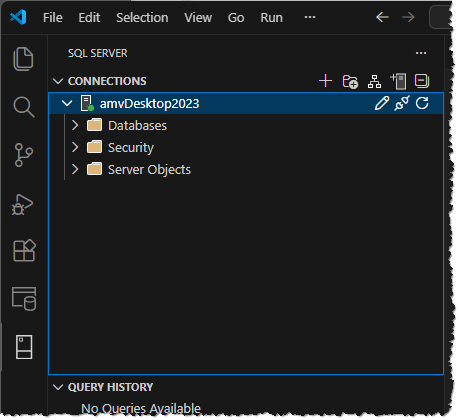Expand the Security node chevron

click(x=75, y=147)
